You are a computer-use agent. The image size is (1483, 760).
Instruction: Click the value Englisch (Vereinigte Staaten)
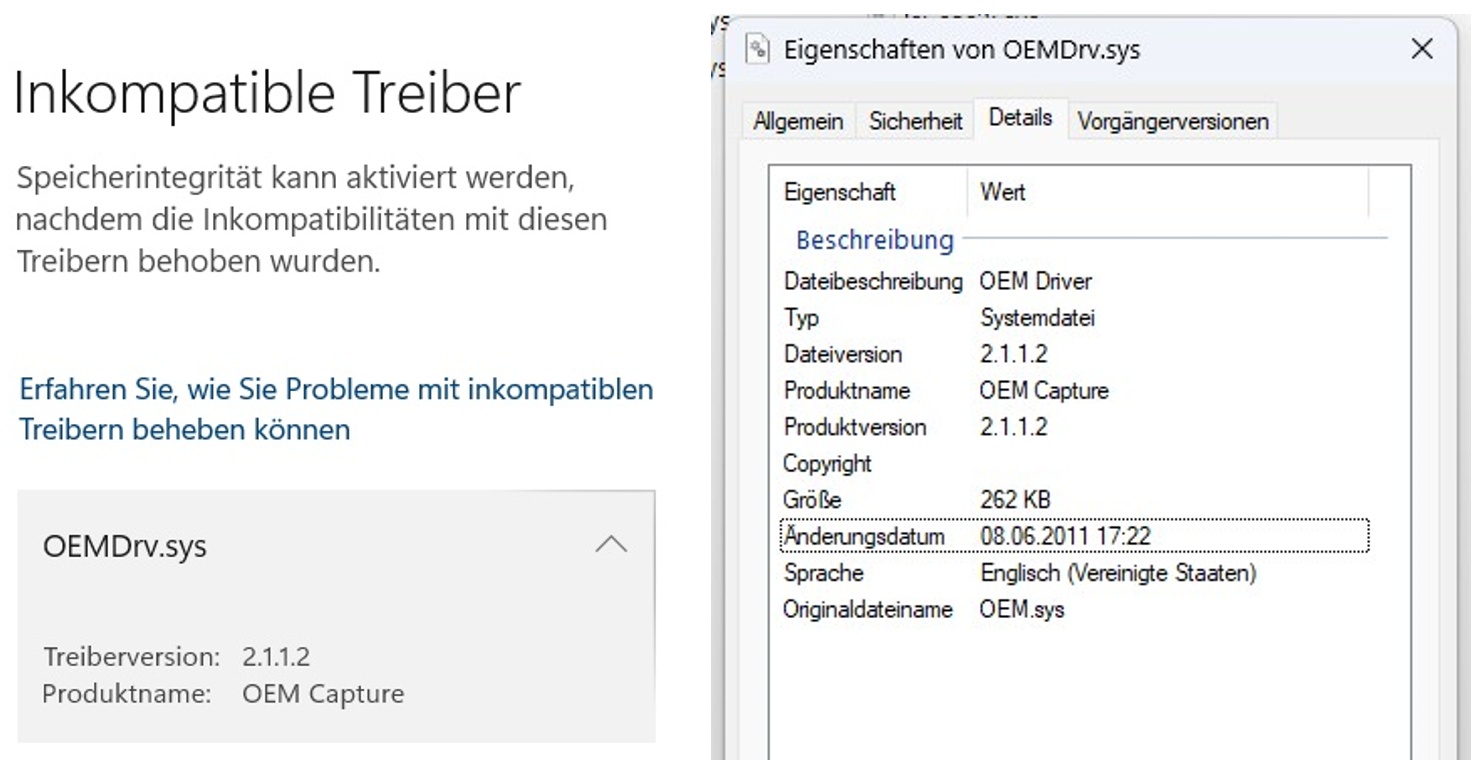coord(1118,573)
